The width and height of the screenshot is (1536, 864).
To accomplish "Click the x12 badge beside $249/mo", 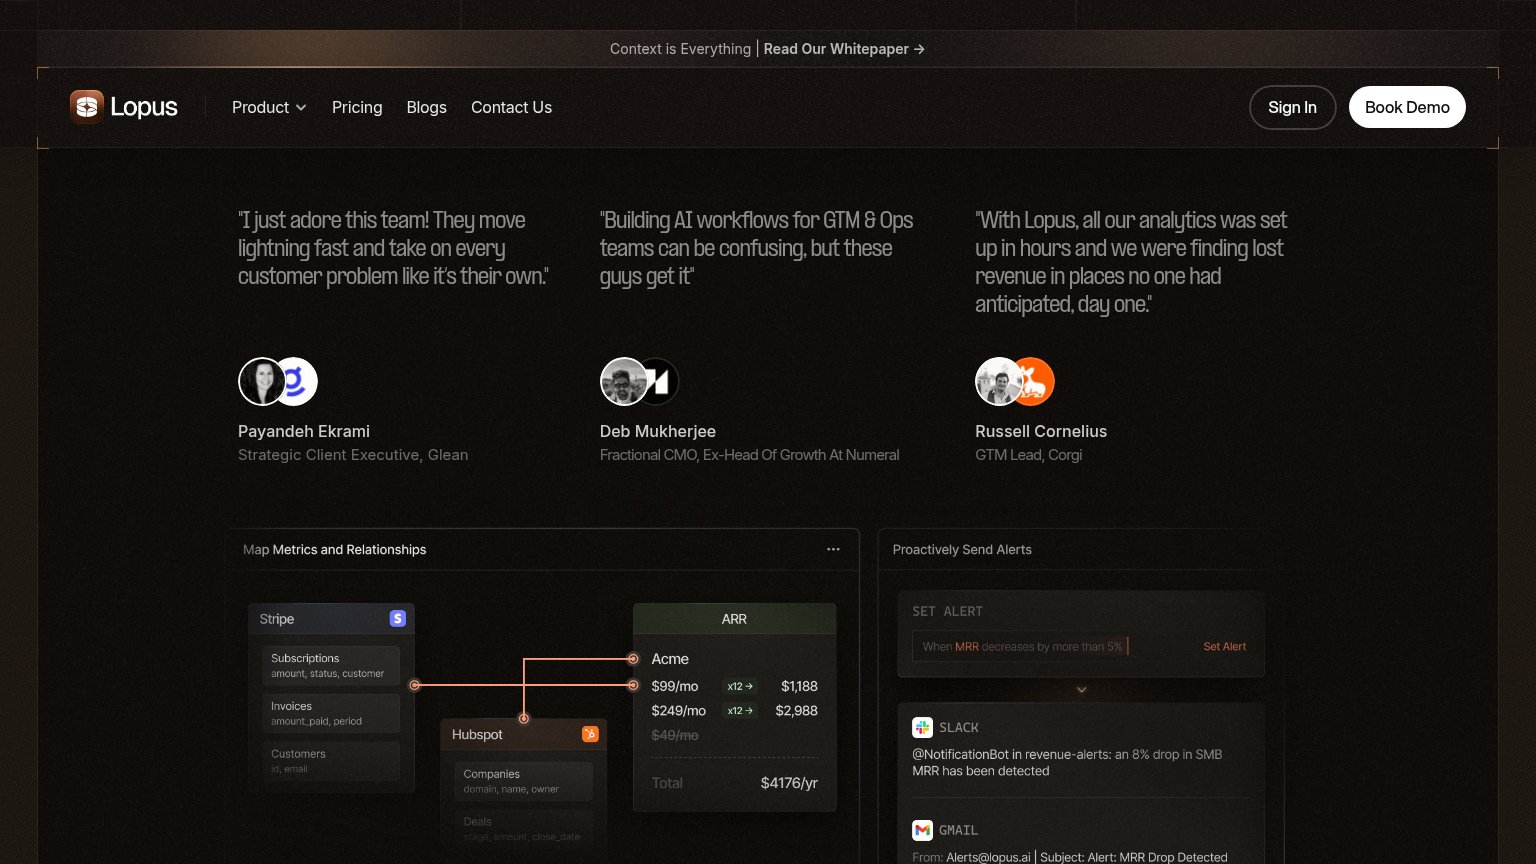I will coord(740,711).
